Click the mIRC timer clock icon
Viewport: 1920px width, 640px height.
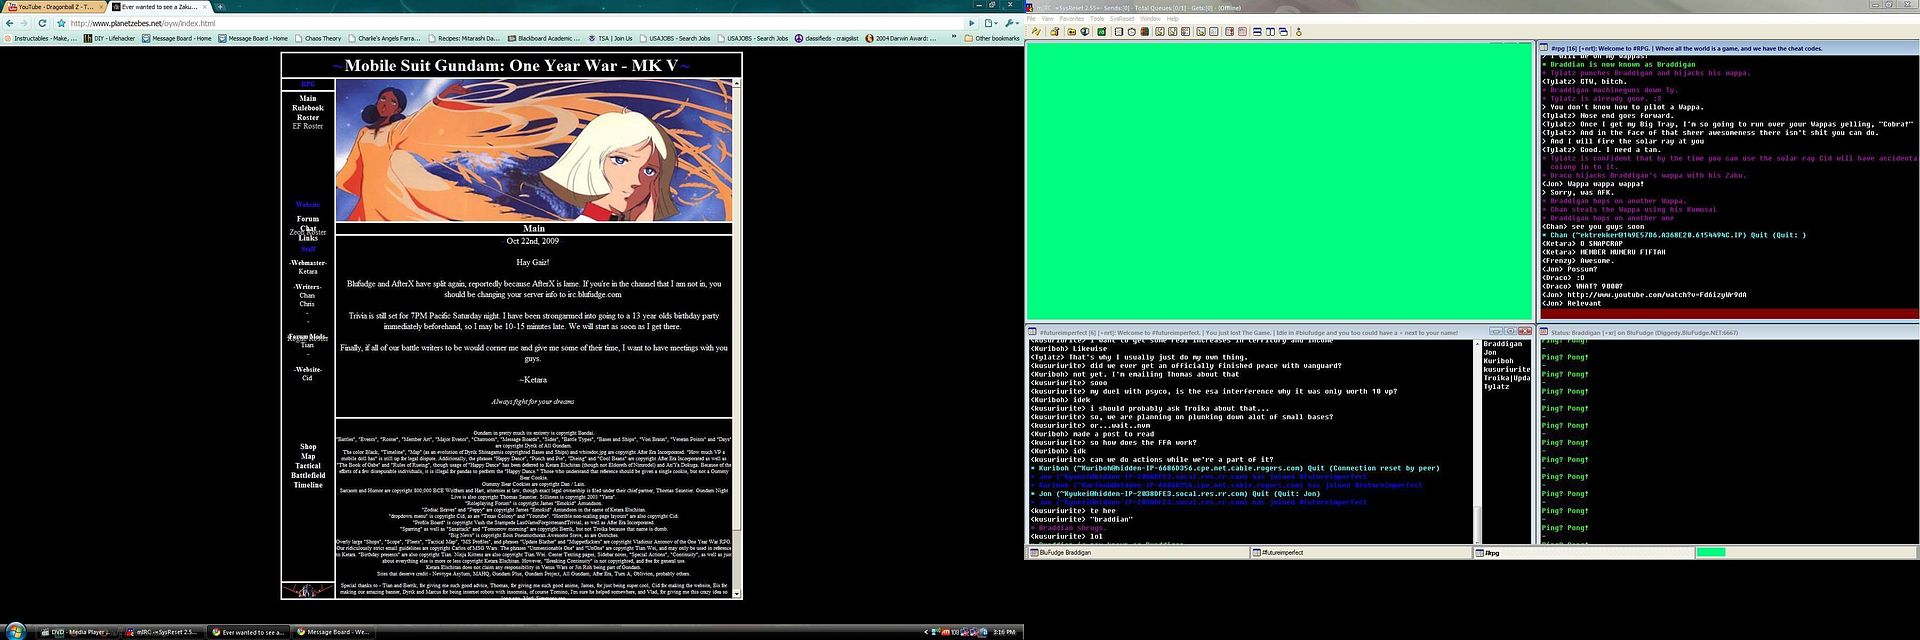tap(1132, 31)
